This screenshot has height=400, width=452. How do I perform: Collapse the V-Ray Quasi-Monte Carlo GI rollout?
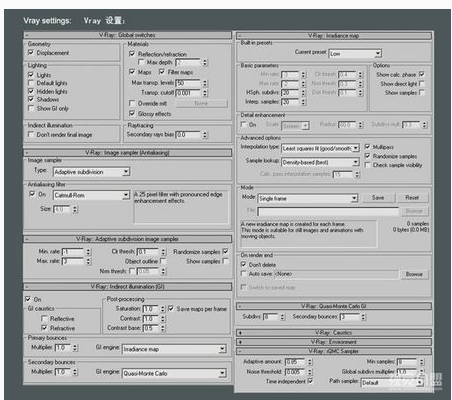[334, 306]
